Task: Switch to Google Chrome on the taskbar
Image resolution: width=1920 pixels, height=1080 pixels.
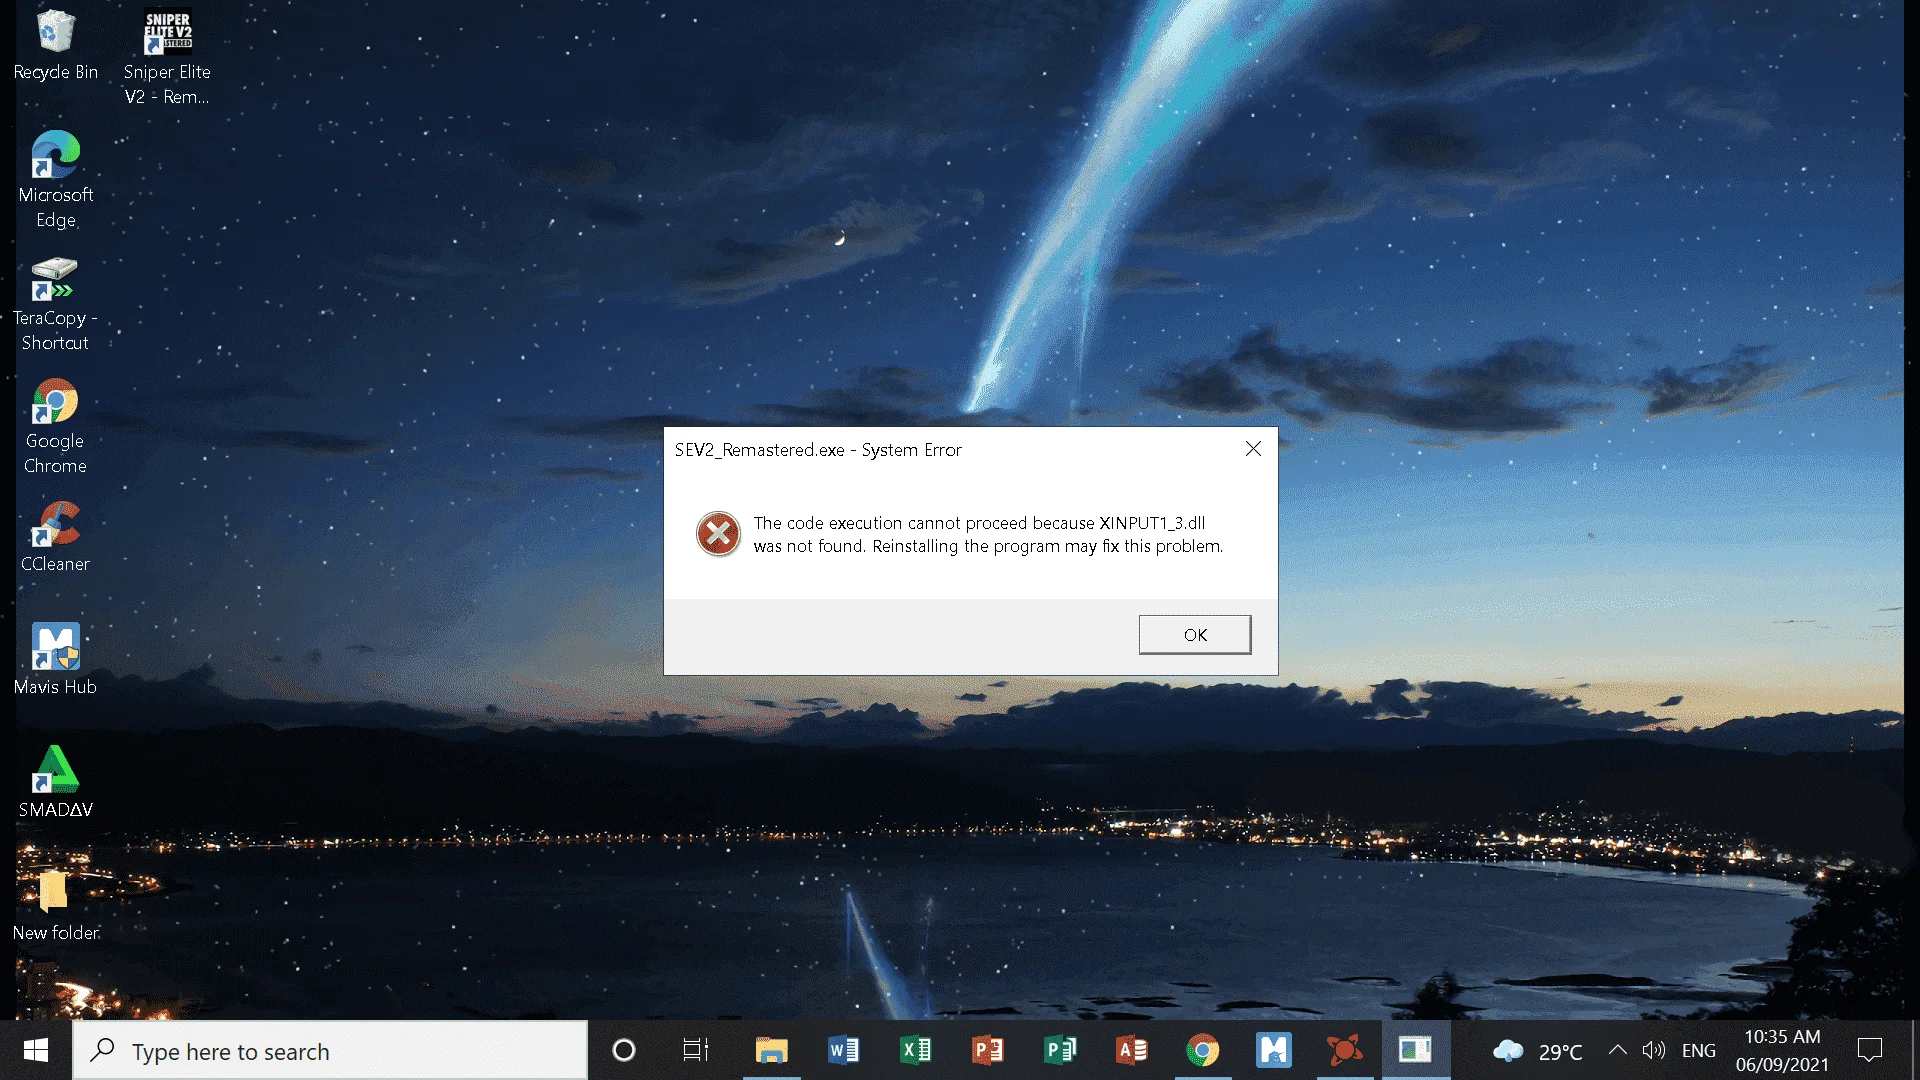Action: pyautogui.click(x=1203, y=1050)
